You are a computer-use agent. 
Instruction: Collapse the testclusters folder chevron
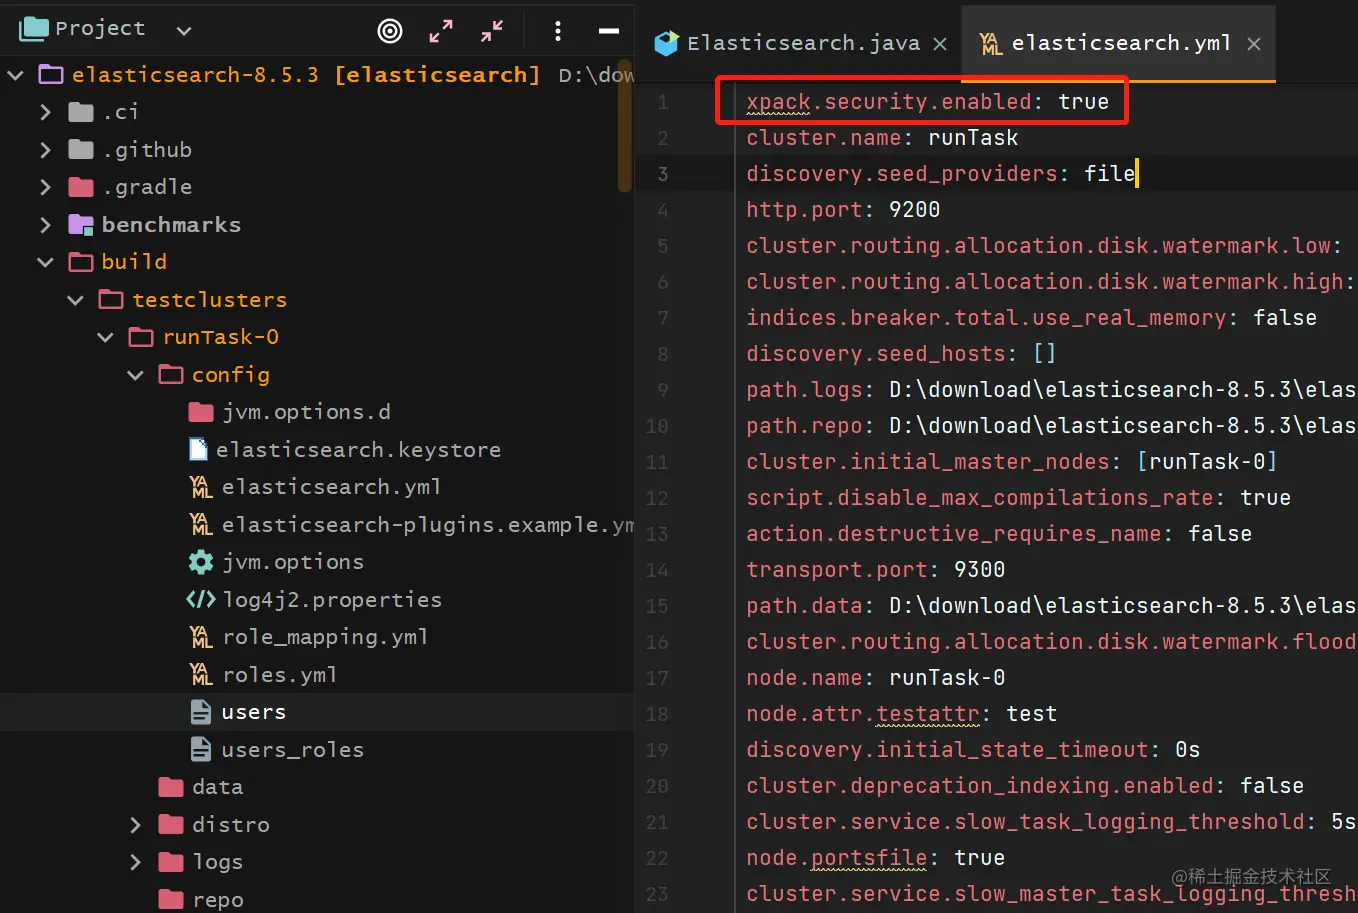tap(75, 300)
